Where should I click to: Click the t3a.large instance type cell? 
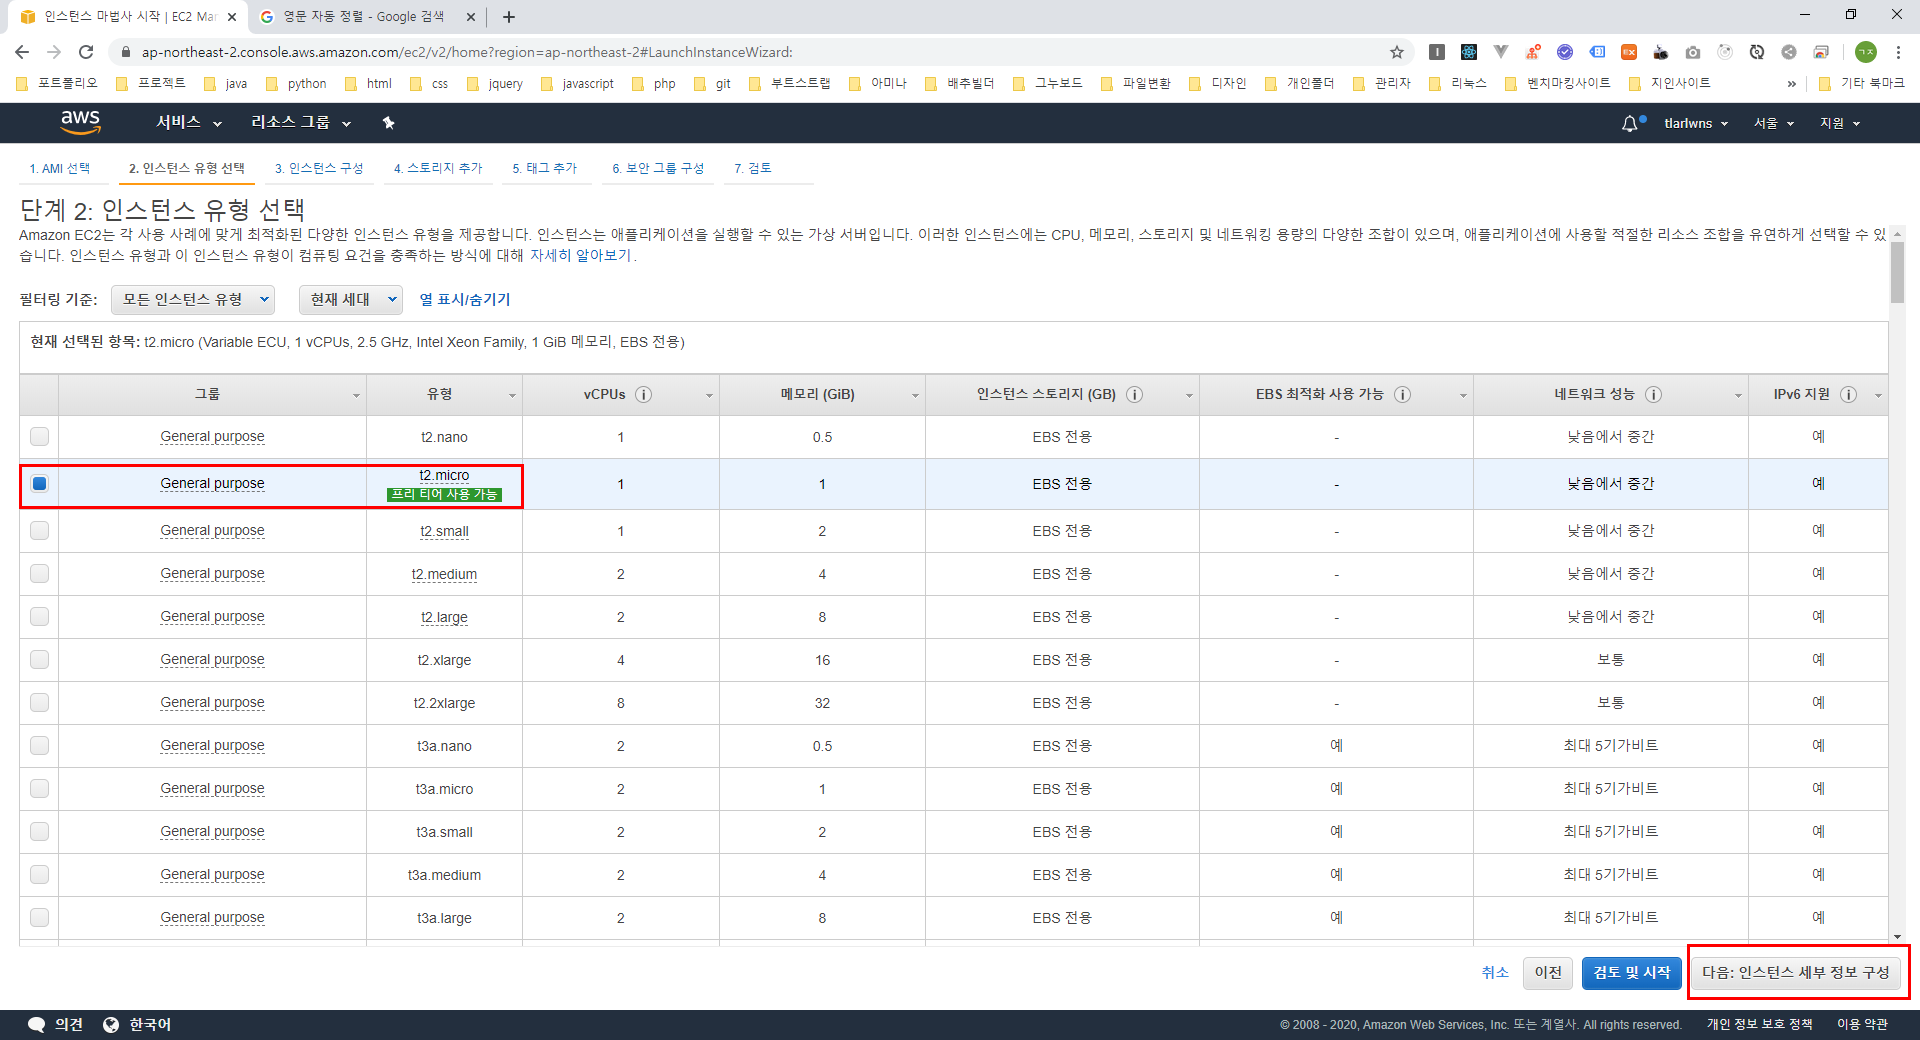coord(444,918)
